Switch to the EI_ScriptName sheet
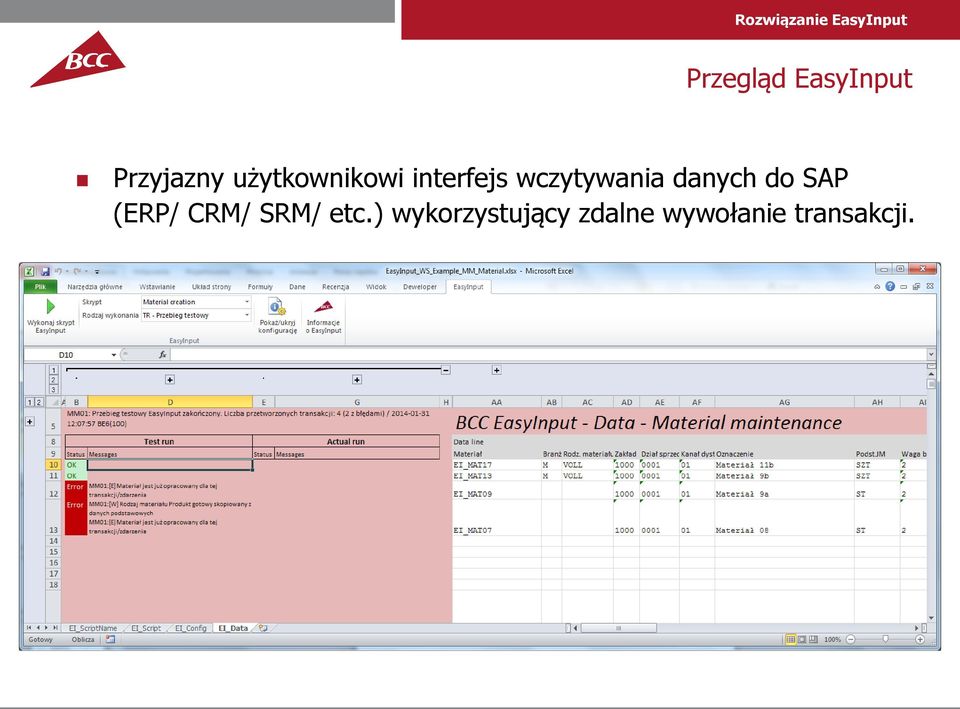Image resolution: width=960 pixels, height=709 pixels. (x=92, y=628)
